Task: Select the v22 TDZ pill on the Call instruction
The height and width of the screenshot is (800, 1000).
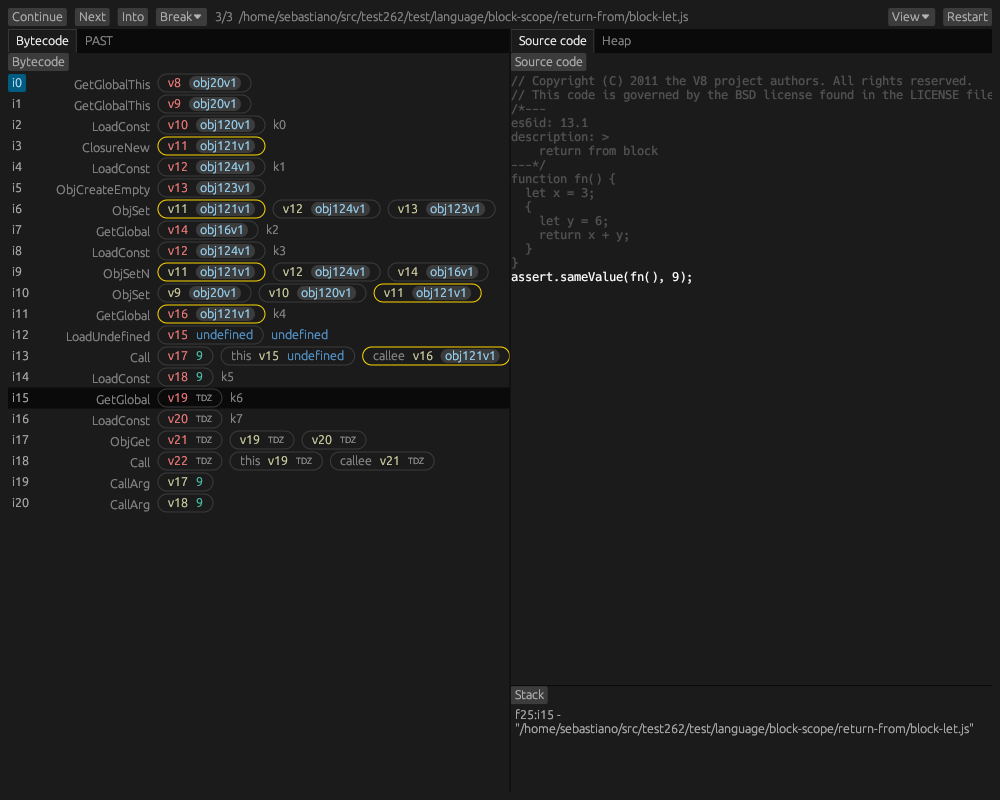Action: pyautogui.click(x=189, y=460)
